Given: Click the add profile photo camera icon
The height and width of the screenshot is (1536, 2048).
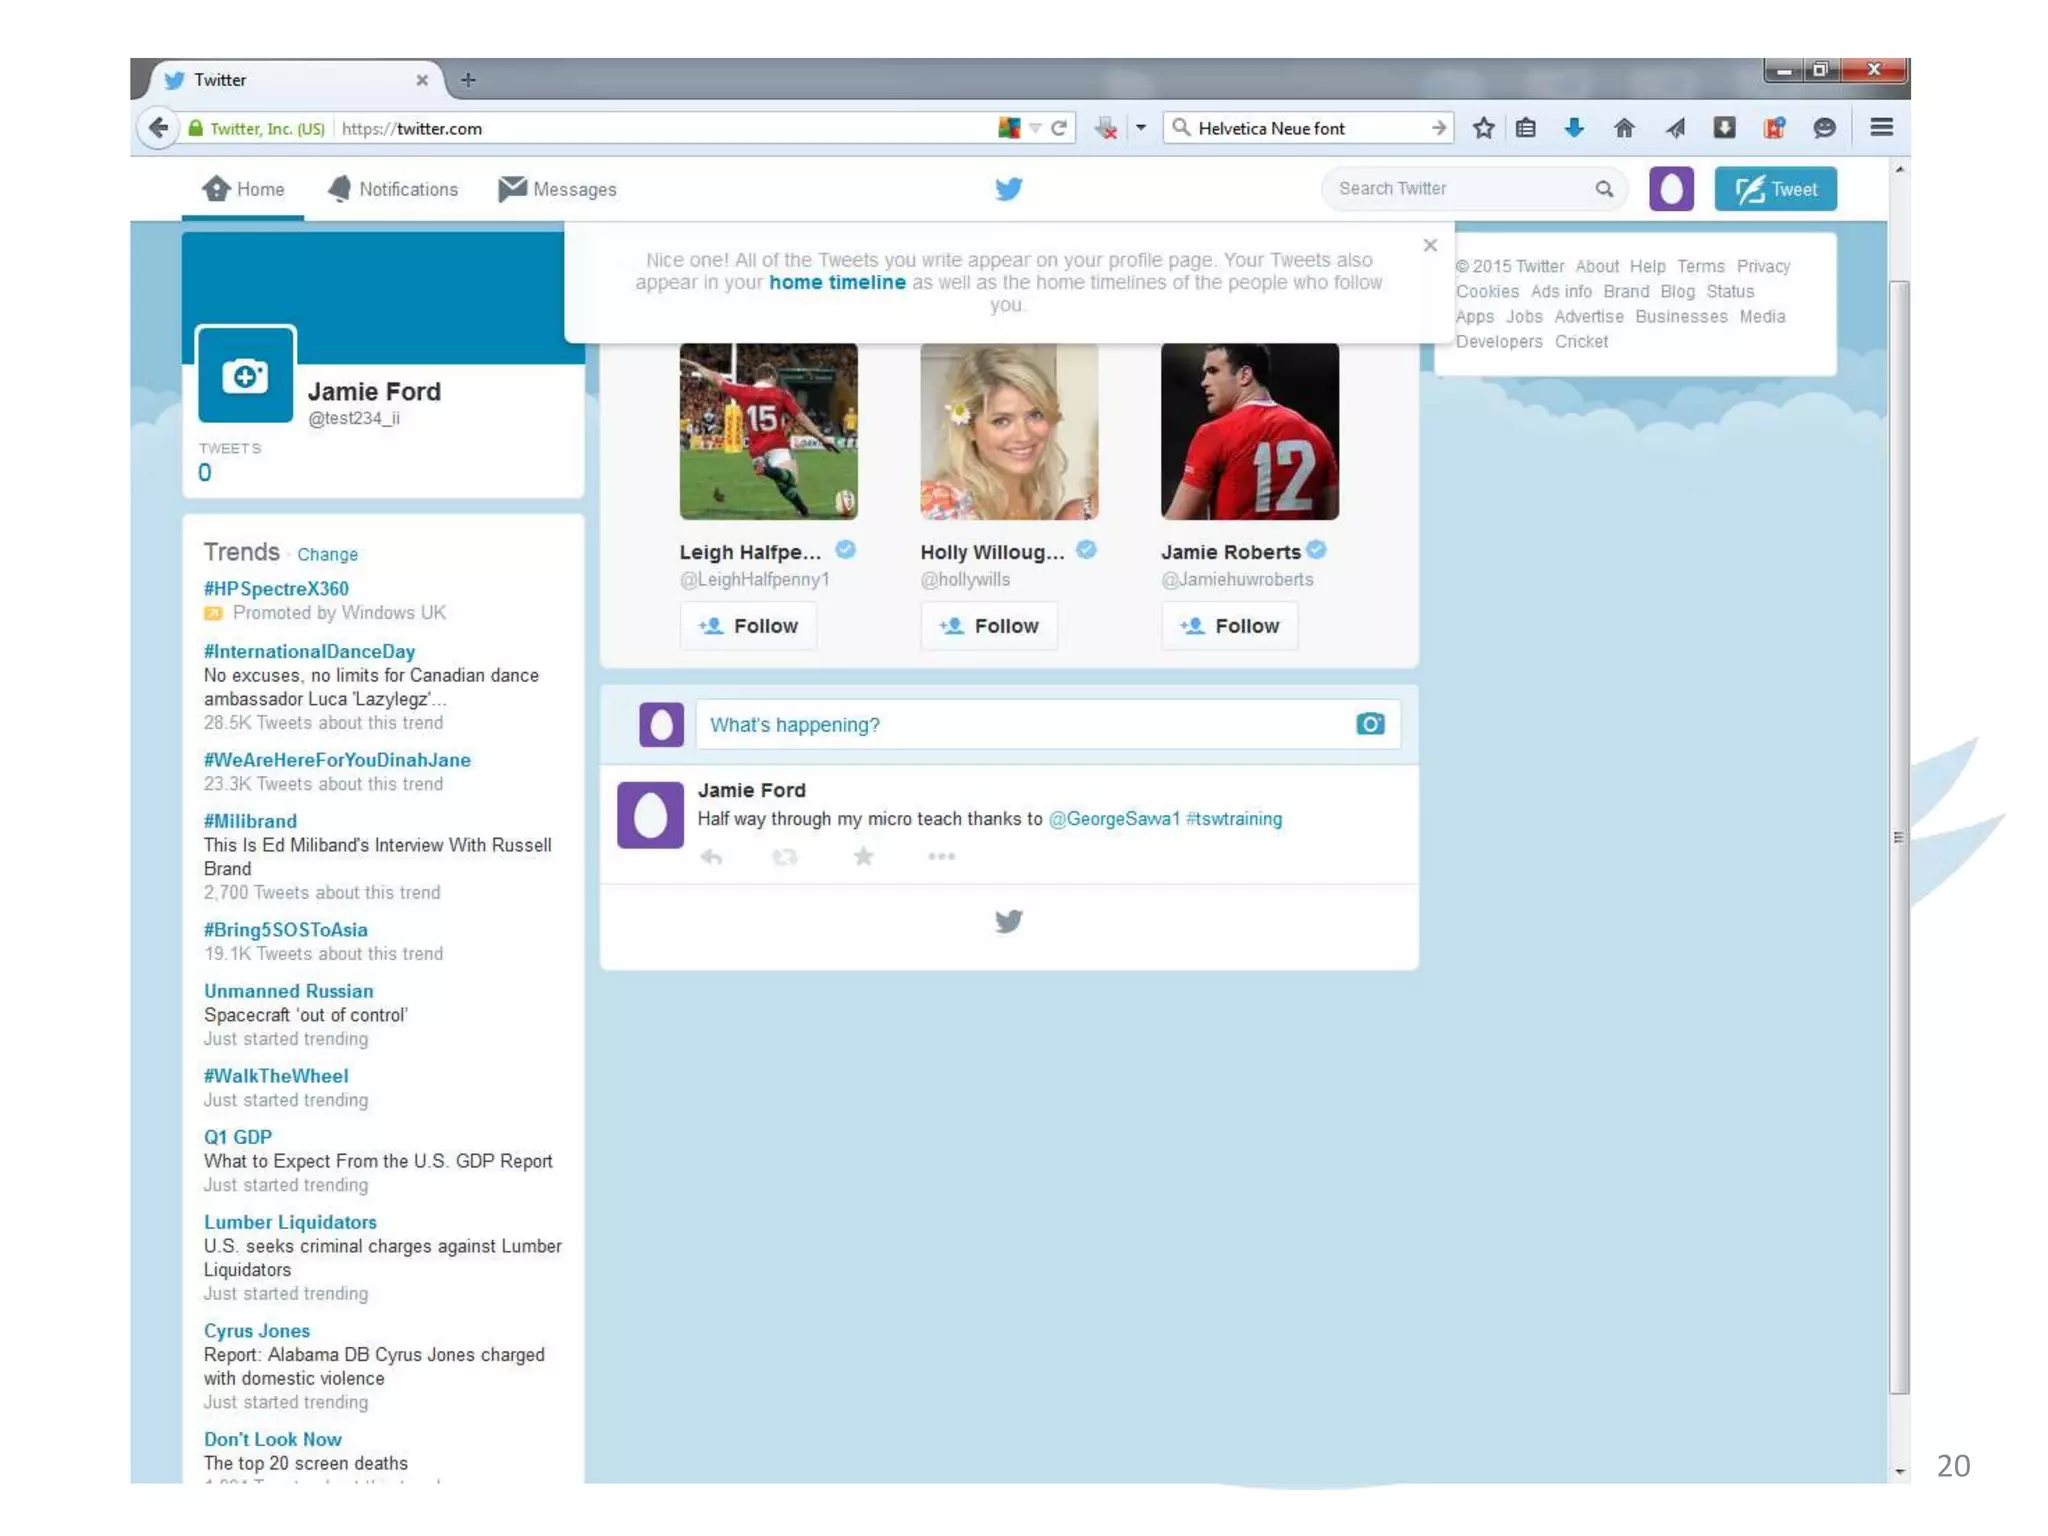Looking at the screenshot, I should click(x=245, y=376).
